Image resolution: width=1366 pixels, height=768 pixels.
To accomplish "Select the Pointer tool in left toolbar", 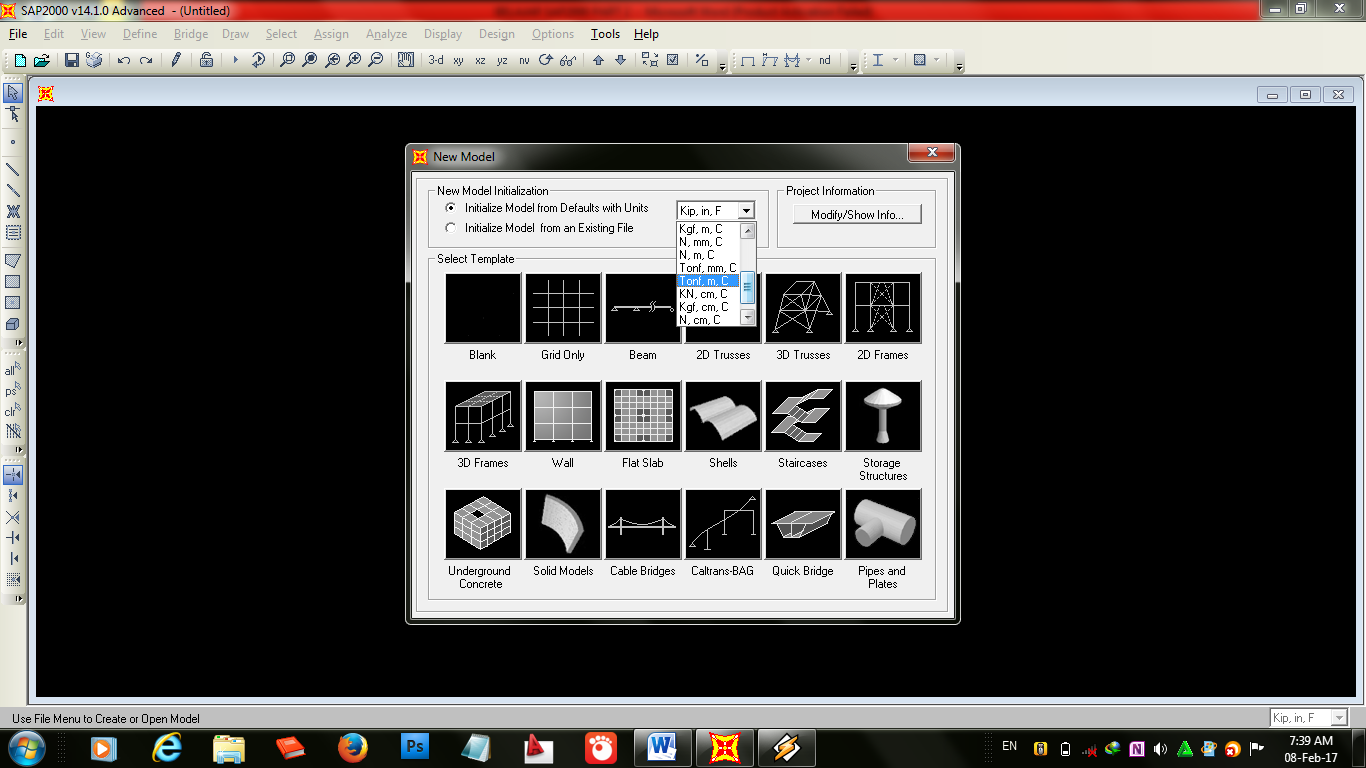I will [13, 93].
